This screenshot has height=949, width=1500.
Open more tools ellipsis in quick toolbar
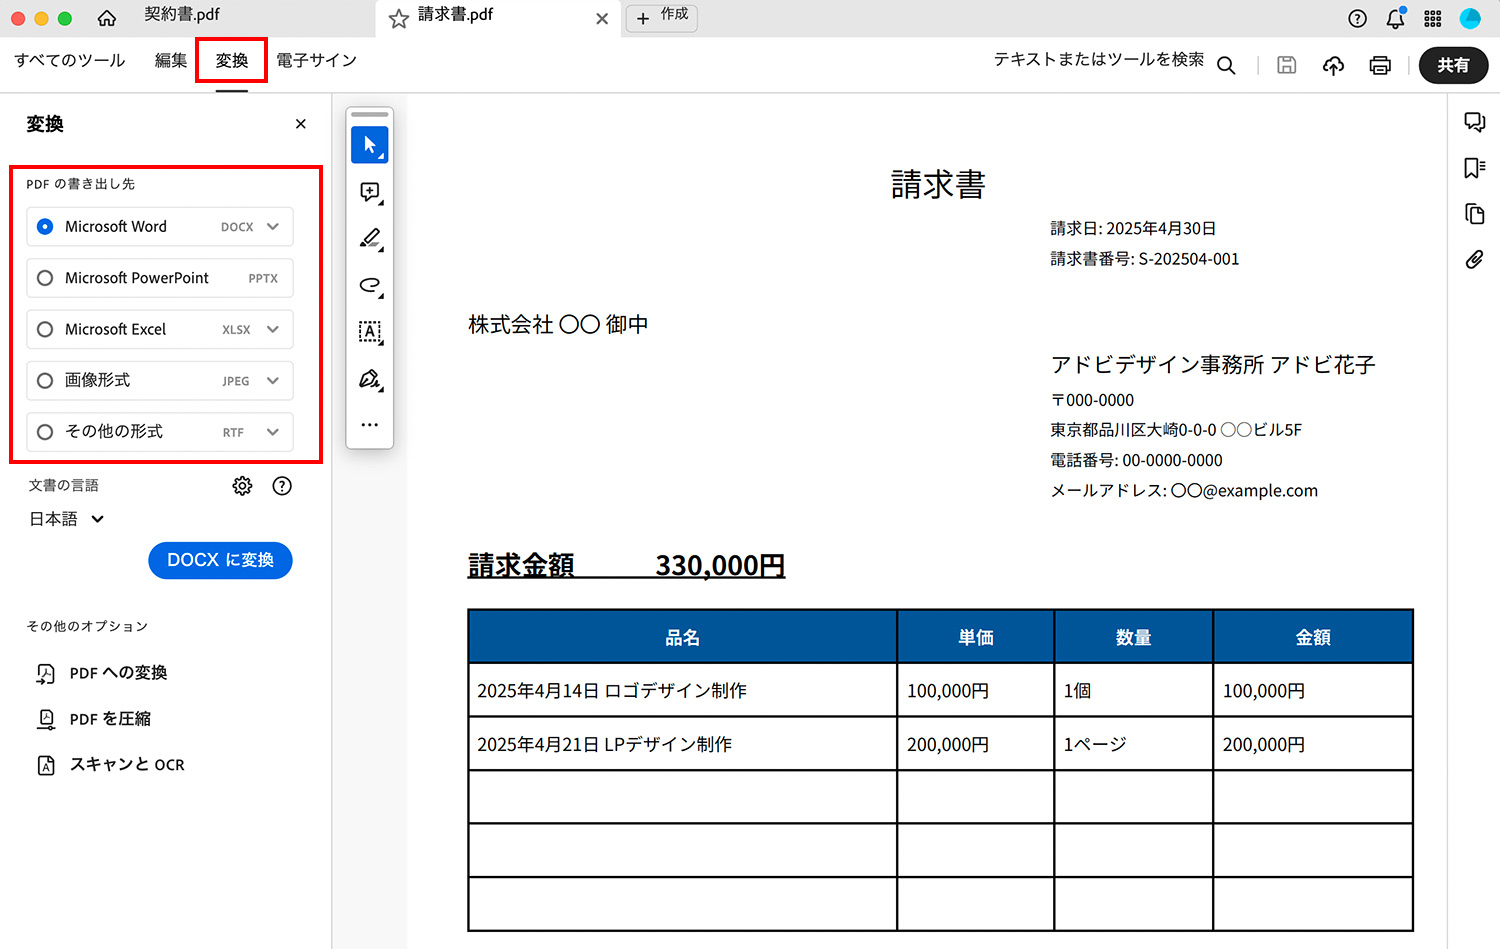(370, 425)
